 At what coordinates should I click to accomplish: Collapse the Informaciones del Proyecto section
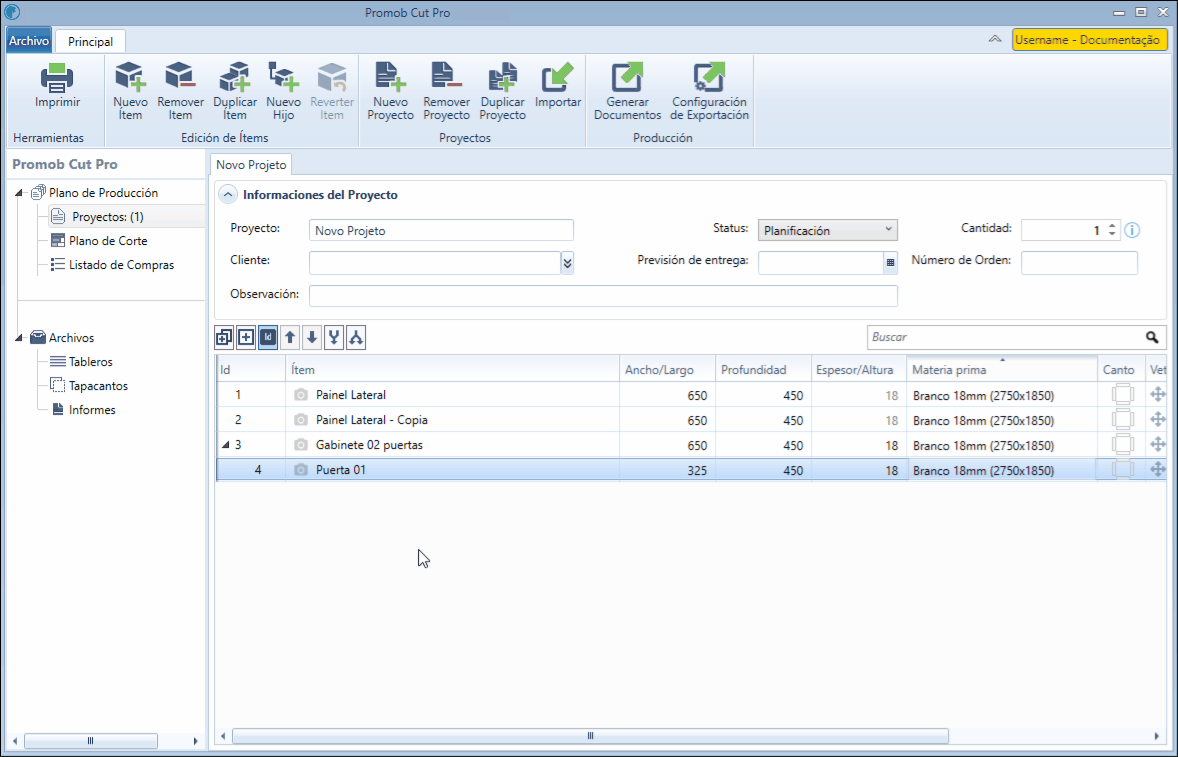pos(229,195)
